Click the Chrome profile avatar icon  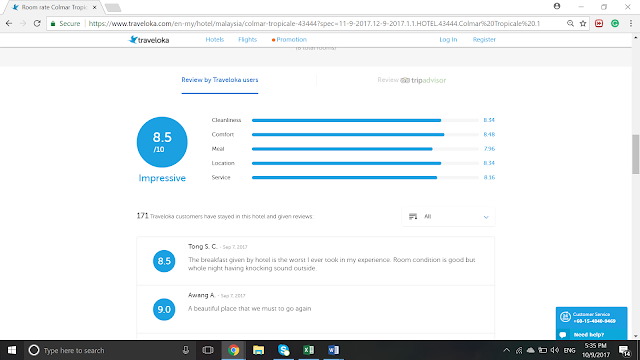[557, 6]
